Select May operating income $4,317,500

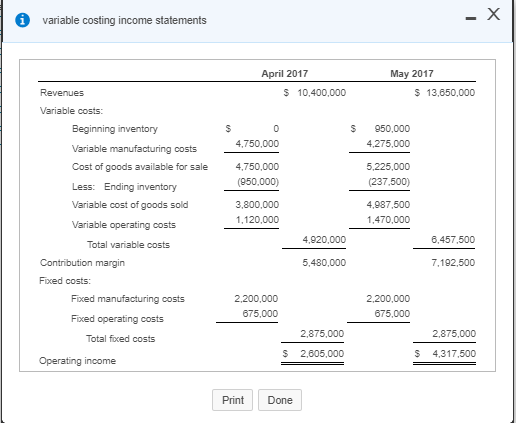445,354
